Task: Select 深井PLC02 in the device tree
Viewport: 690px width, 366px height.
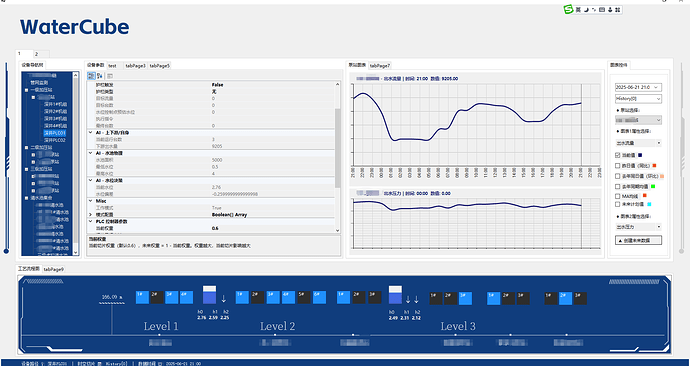Action: tap(55, 140)
